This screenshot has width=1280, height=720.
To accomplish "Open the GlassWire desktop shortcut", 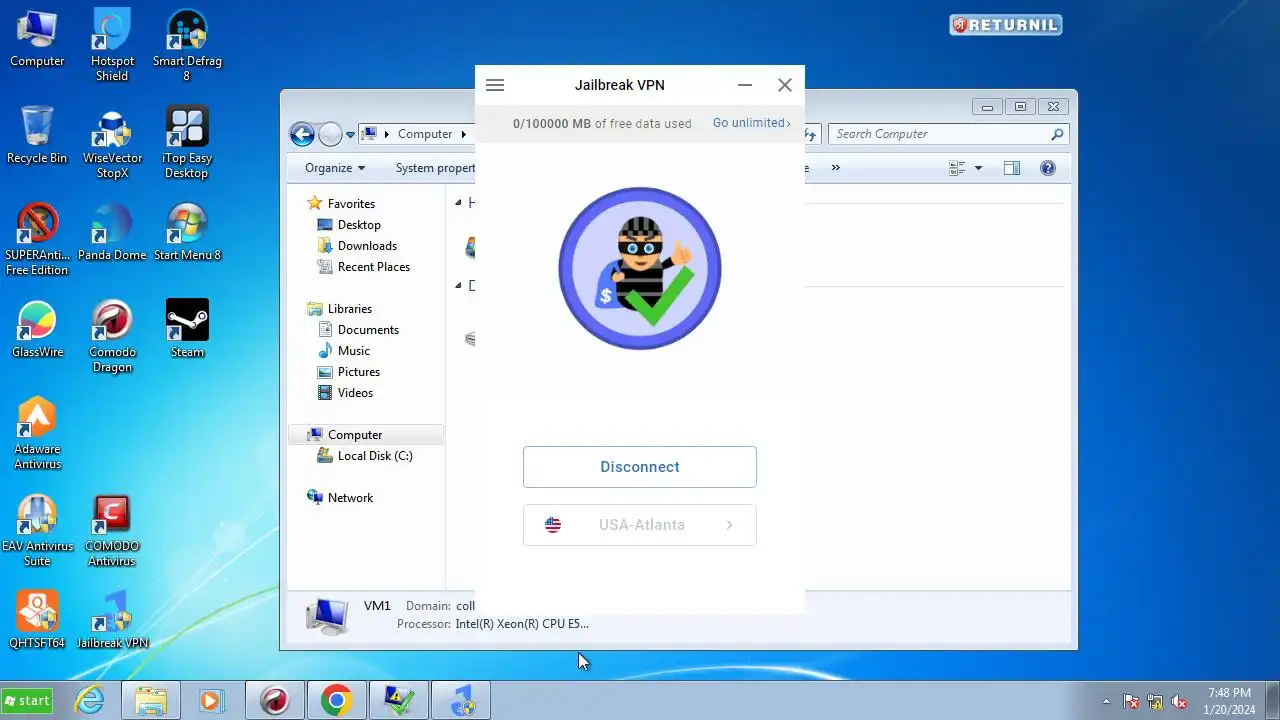I will coord(37,329).
